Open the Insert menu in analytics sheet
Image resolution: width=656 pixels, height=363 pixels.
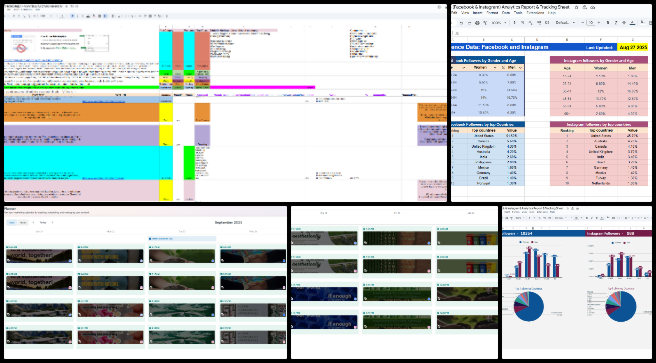click(x=477, y=13)
